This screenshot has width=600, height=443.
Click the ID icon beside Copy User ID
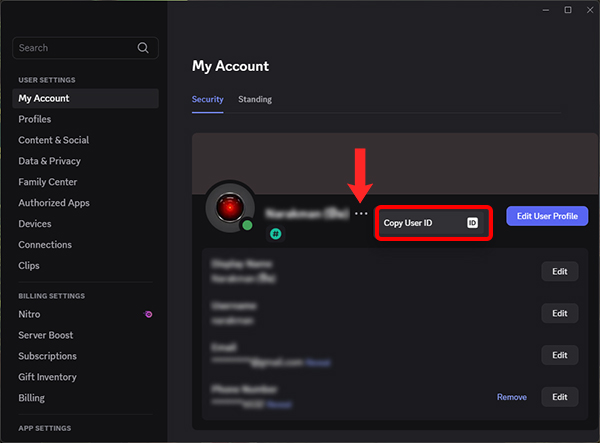point(472,223)
